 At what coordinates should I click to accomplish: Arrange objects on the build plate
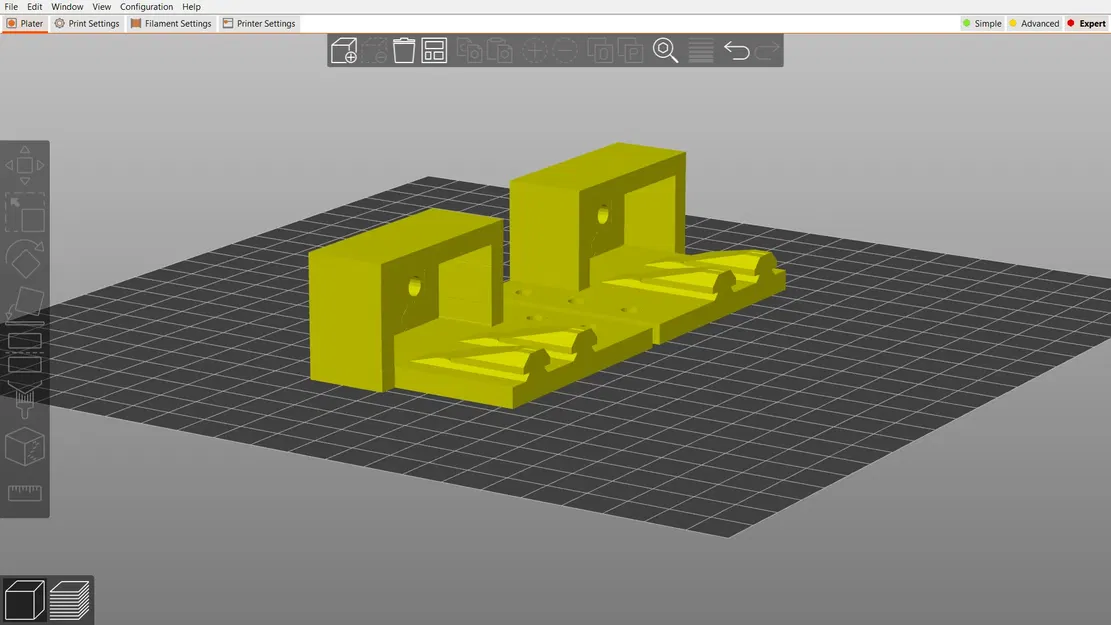coord(434,50)
